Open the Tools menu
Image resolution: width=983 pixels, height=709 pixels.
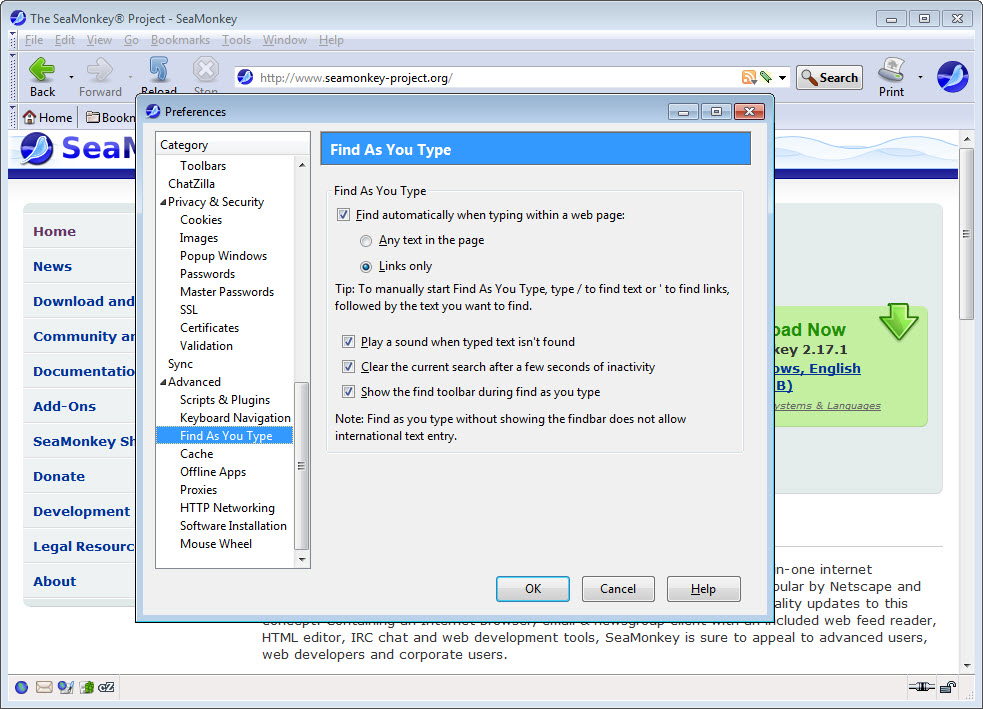tap(236, 40)
